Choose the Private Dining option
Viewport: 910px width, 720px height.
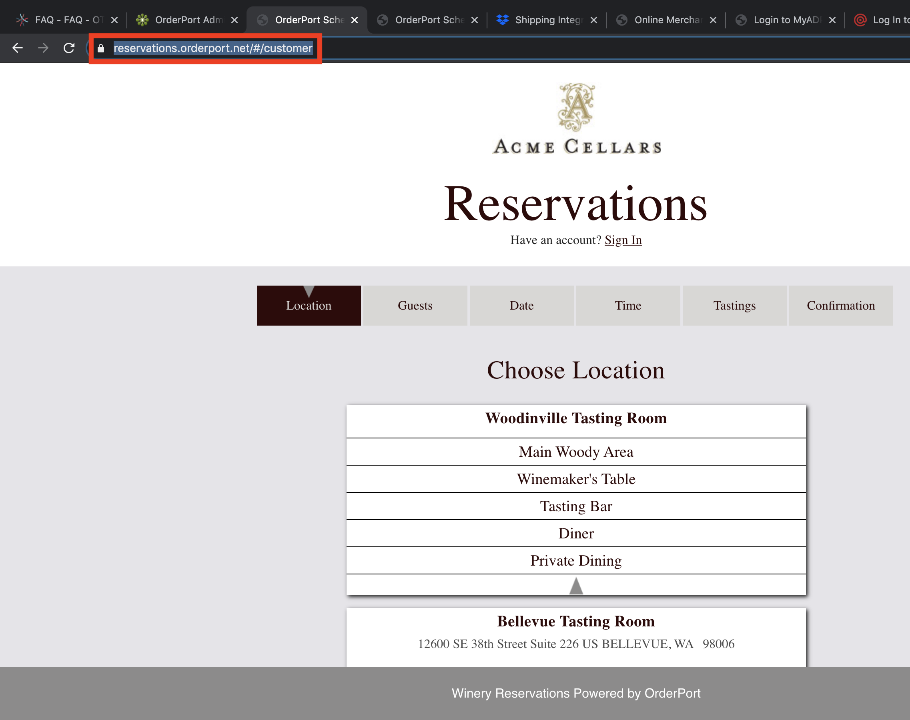[576, 560]
